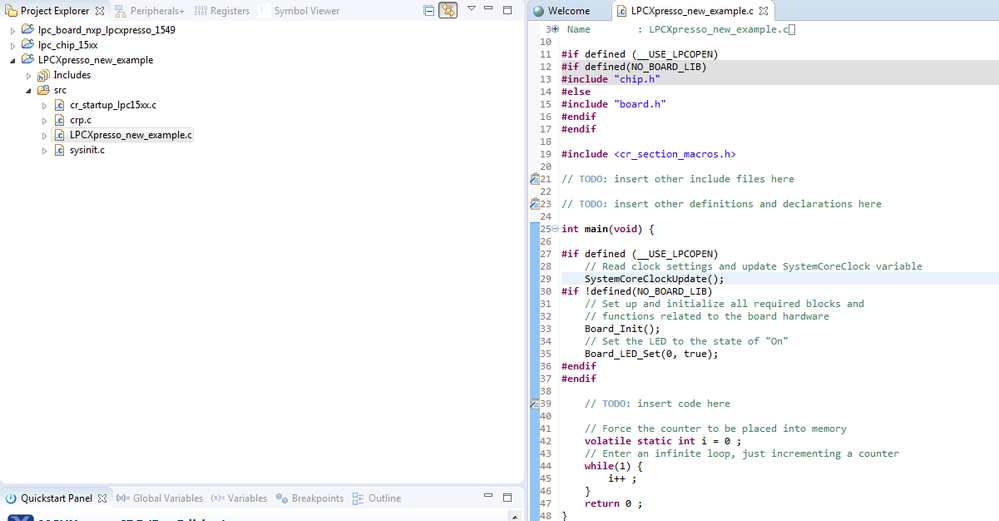Minimize the Quickstart panel
Viewport: 999px width, 521px height.
coord(489,496)
